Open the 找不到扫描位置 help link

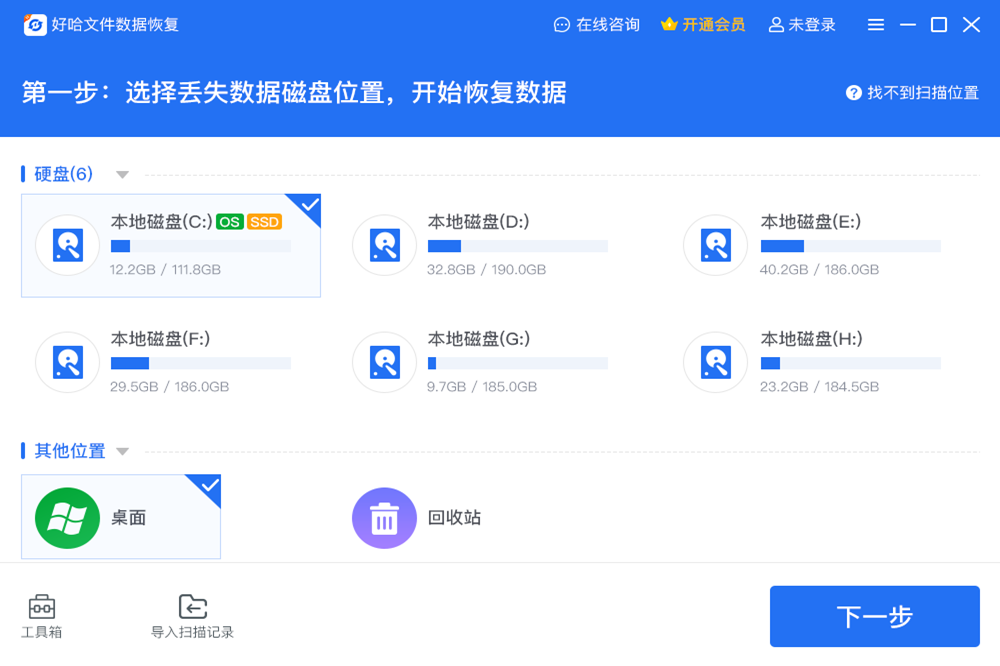coord(921,93)
